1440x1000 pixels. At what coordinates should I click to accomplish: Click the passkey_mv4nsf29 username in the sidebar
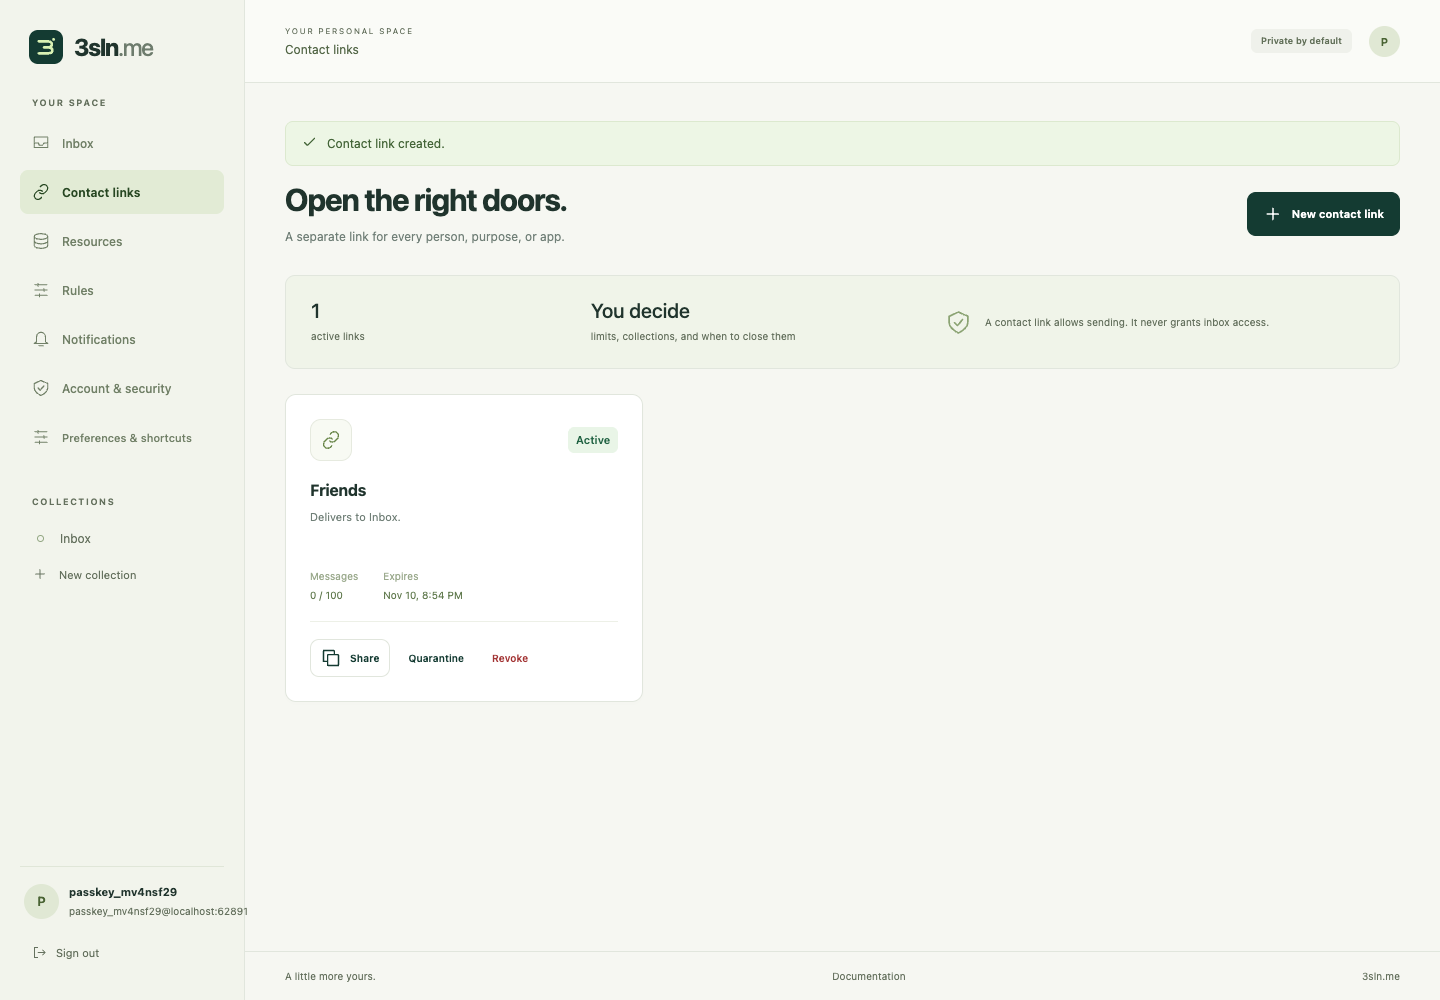click(123, 892)
